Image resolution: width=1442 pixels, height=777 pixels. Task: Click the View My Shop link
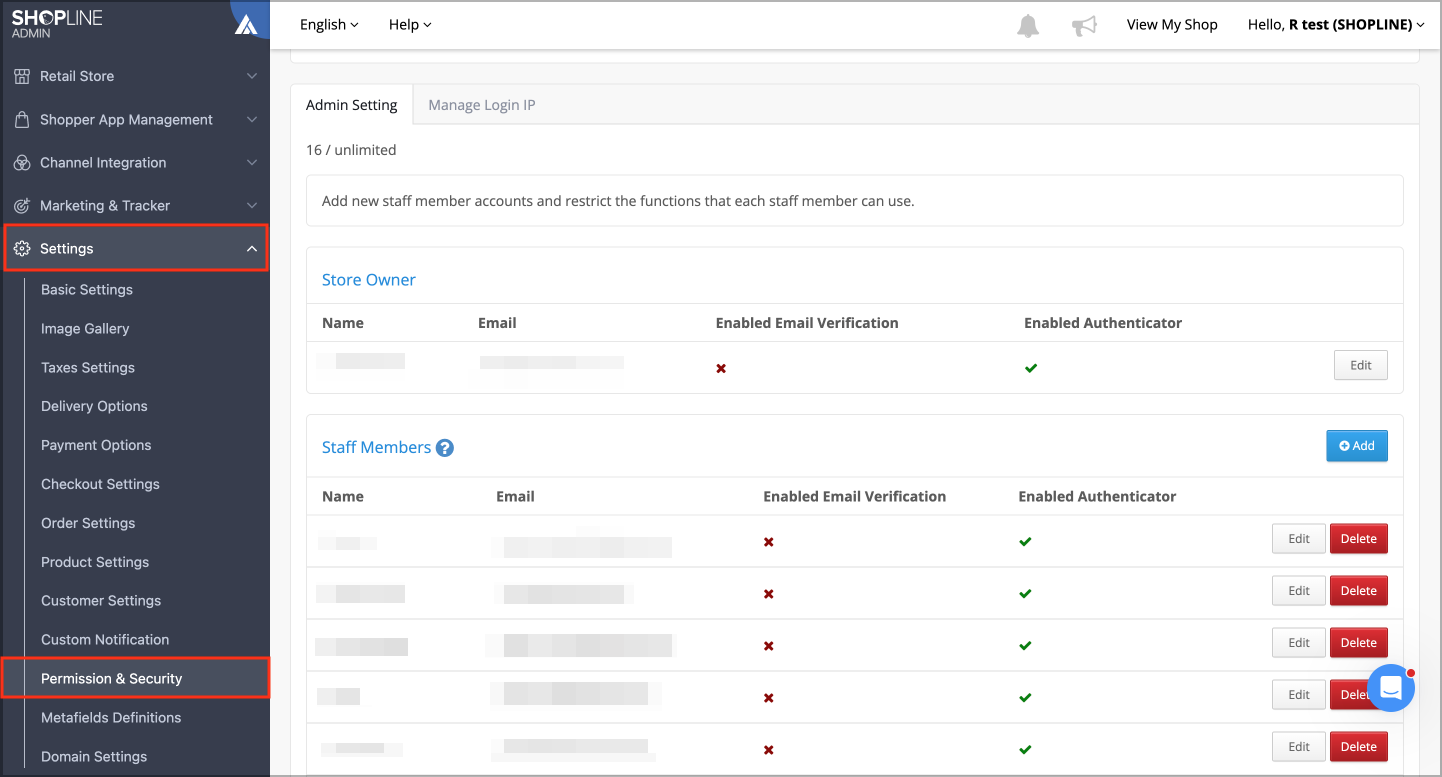(x=1172, y=24)
